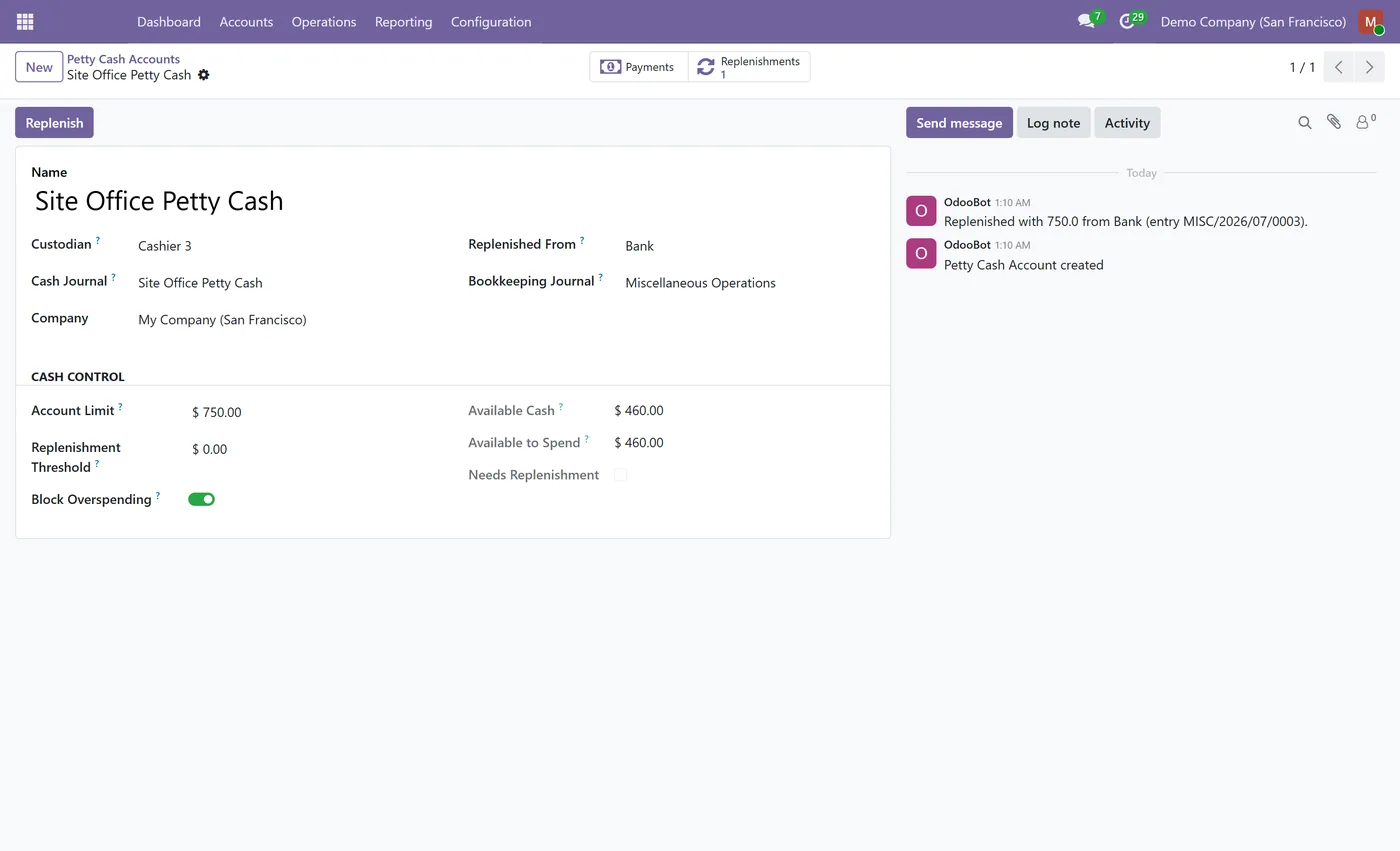1400x851 pixels.
Task: Follow the Petty Cash Accounts breadcrumb link
Action: [123, 59]
